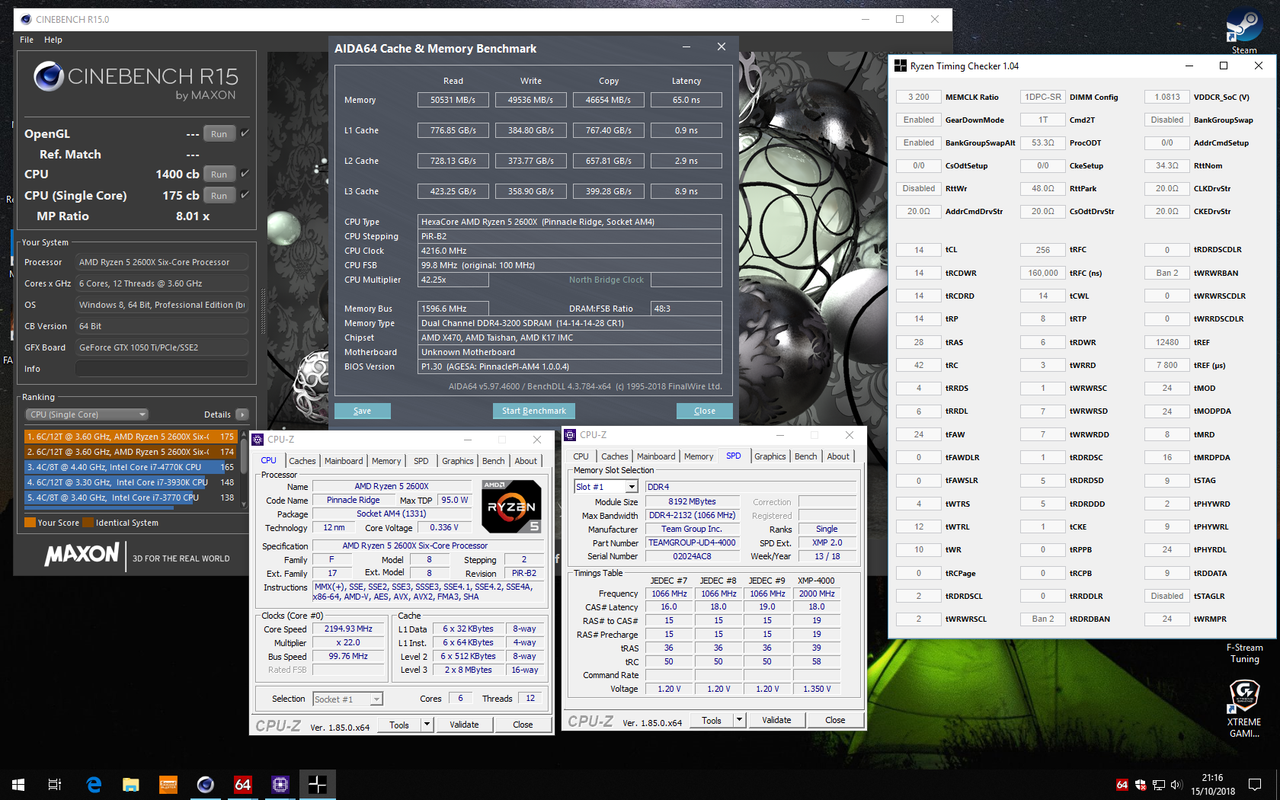
Task: Click the VDDCR_SoC 1.0813 value field
Action: click(1167, 97)
